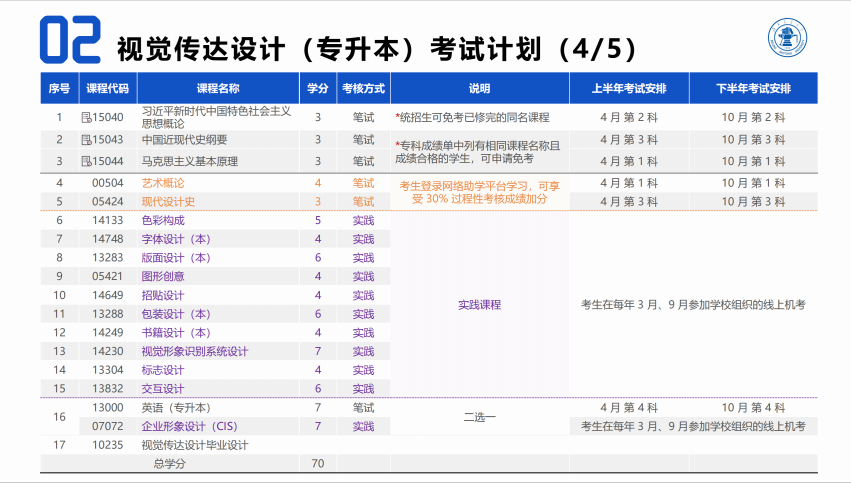The width and height of the screenshot is (851, 483).
Task: Click the 下半年考试安排 column header
Action: [x=753, y=89]
